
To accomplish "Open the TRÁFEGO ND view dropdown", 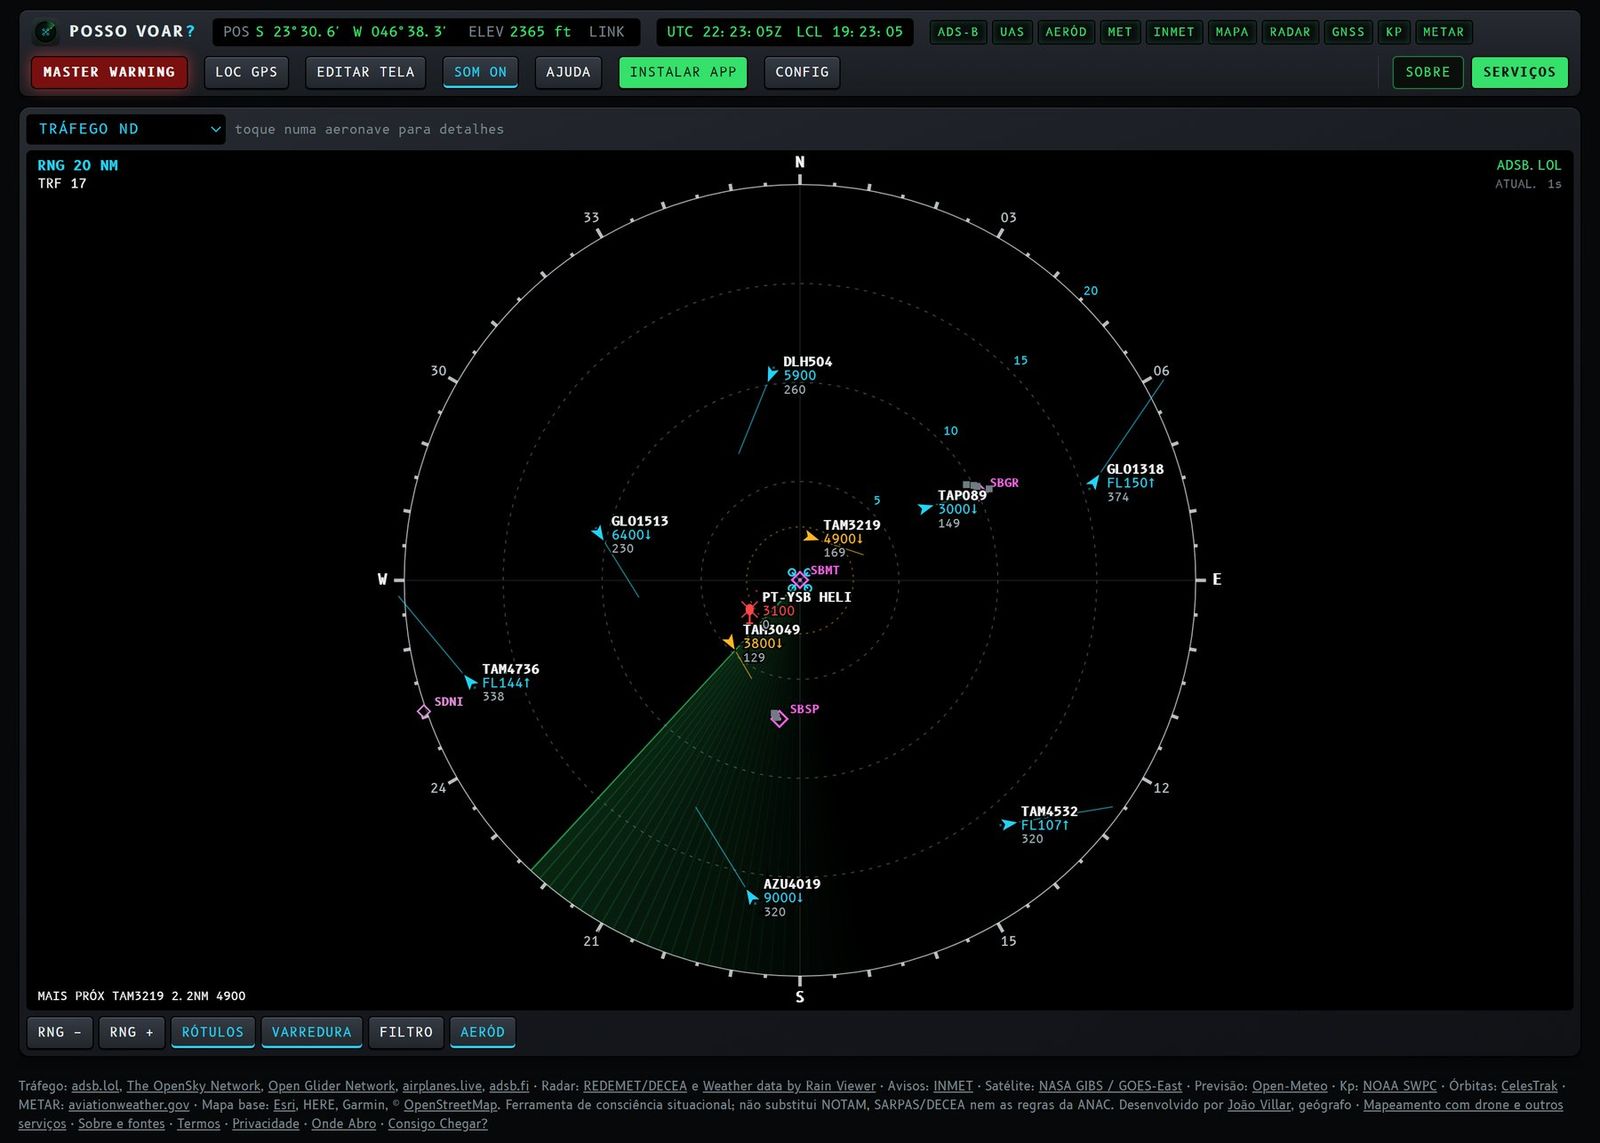I will 126,129.
